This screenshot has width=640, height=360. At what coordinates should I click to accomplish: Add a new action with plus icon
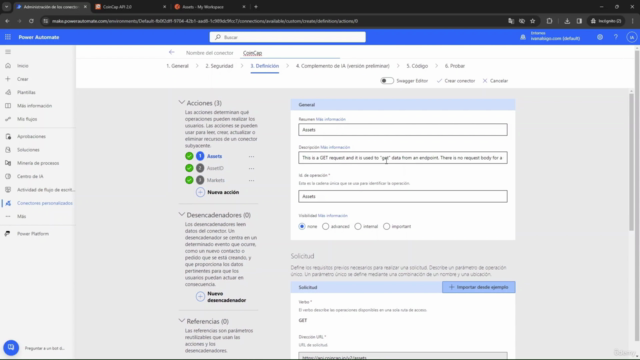click(x=200, y=192)
